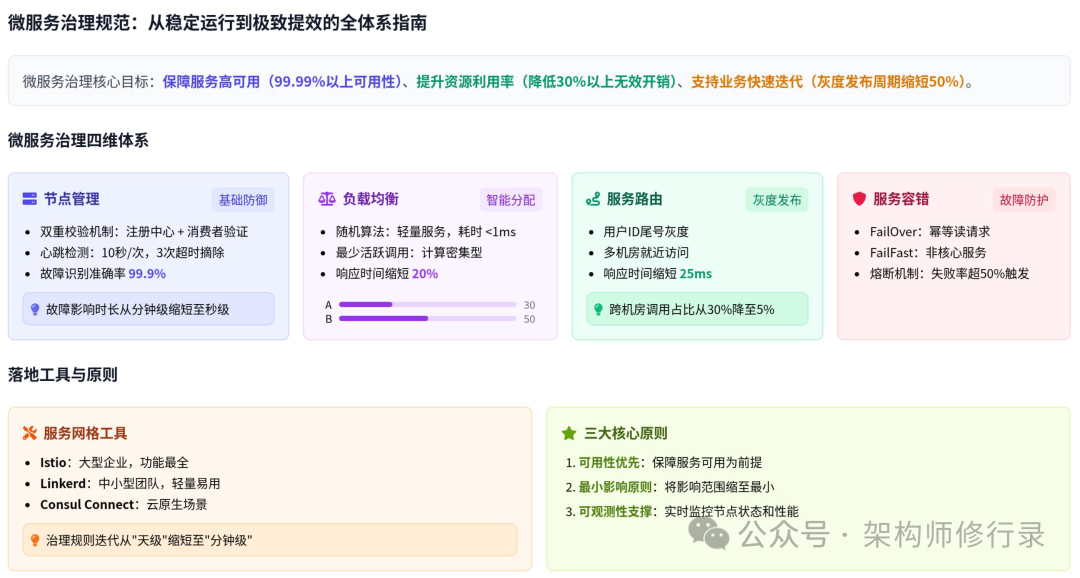Click the Linkerd bullet line

(x=130, y=484)
